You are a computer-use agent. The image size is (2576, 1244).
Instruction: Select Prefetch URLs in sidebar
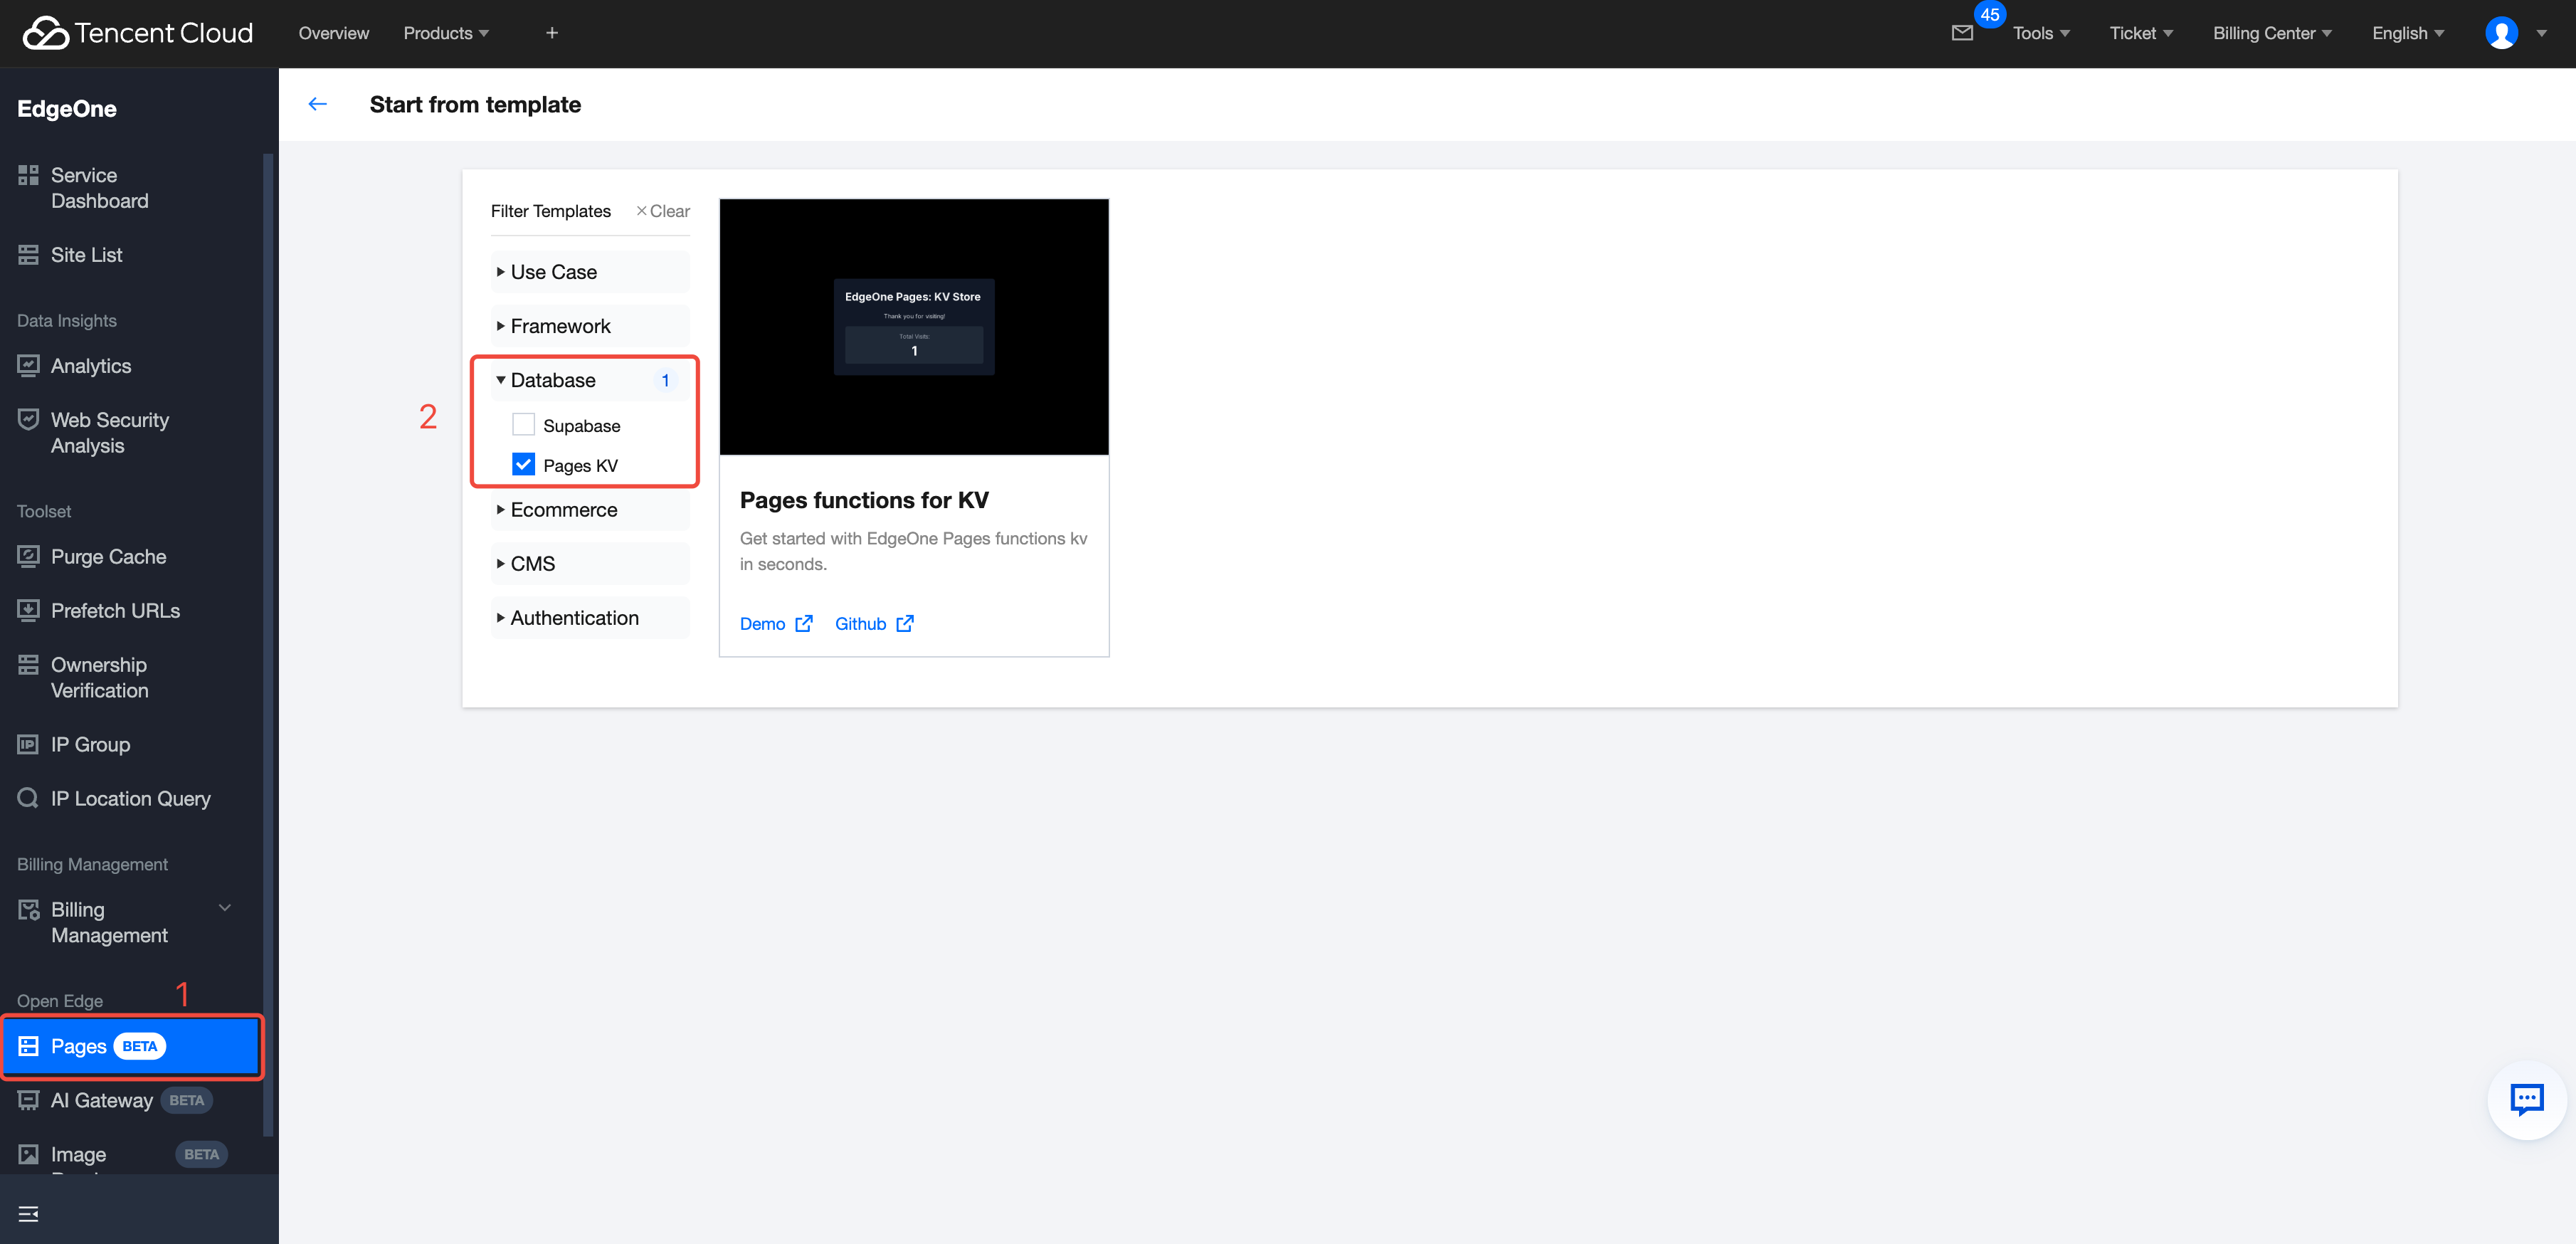(x=115, y=610)
